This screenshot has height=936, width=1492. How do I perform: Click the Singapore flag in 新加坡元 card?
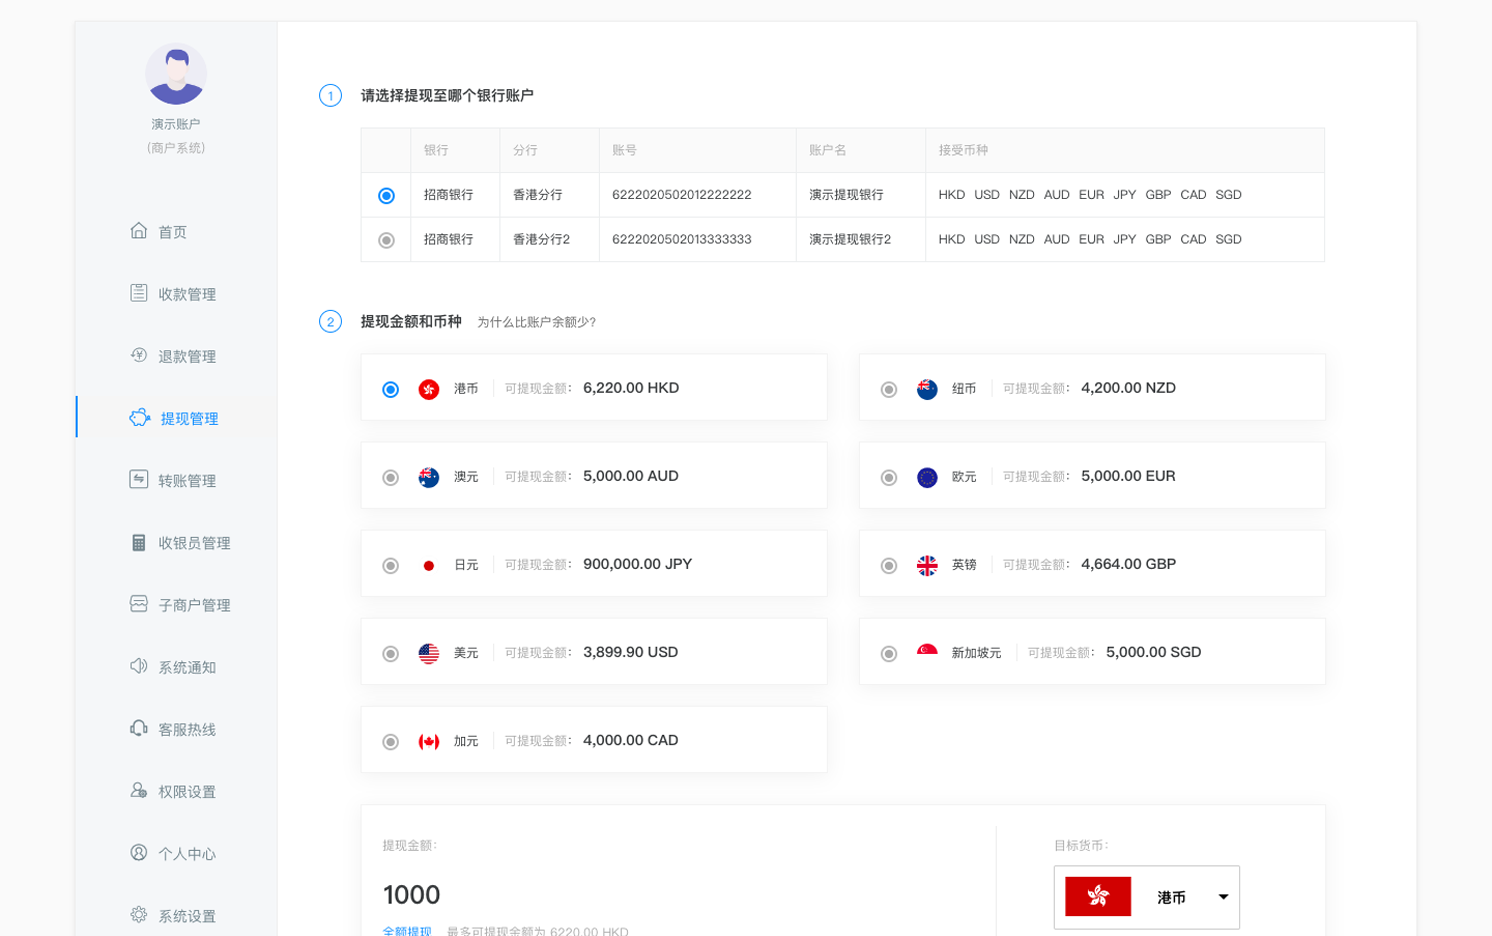pyautogui.click(x=927, y=653)
